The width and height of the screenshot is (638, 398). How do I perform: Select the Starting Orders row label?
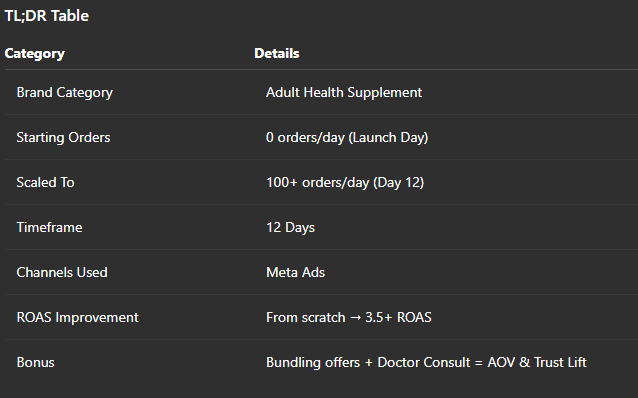click(63, 138)
